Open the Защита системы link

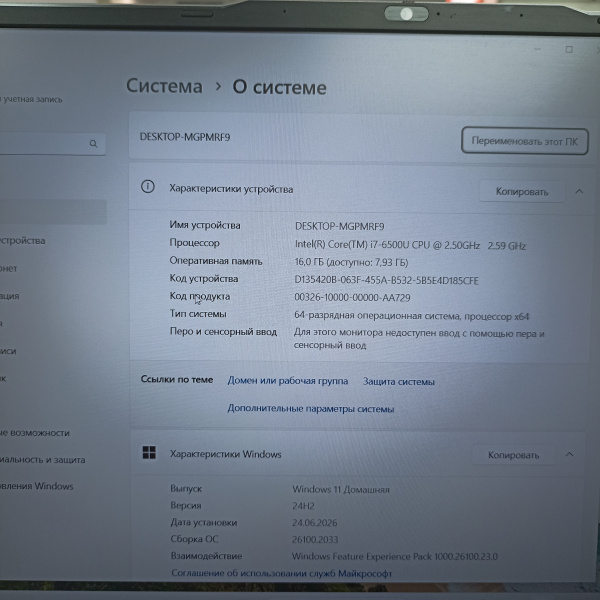point(399,382)
